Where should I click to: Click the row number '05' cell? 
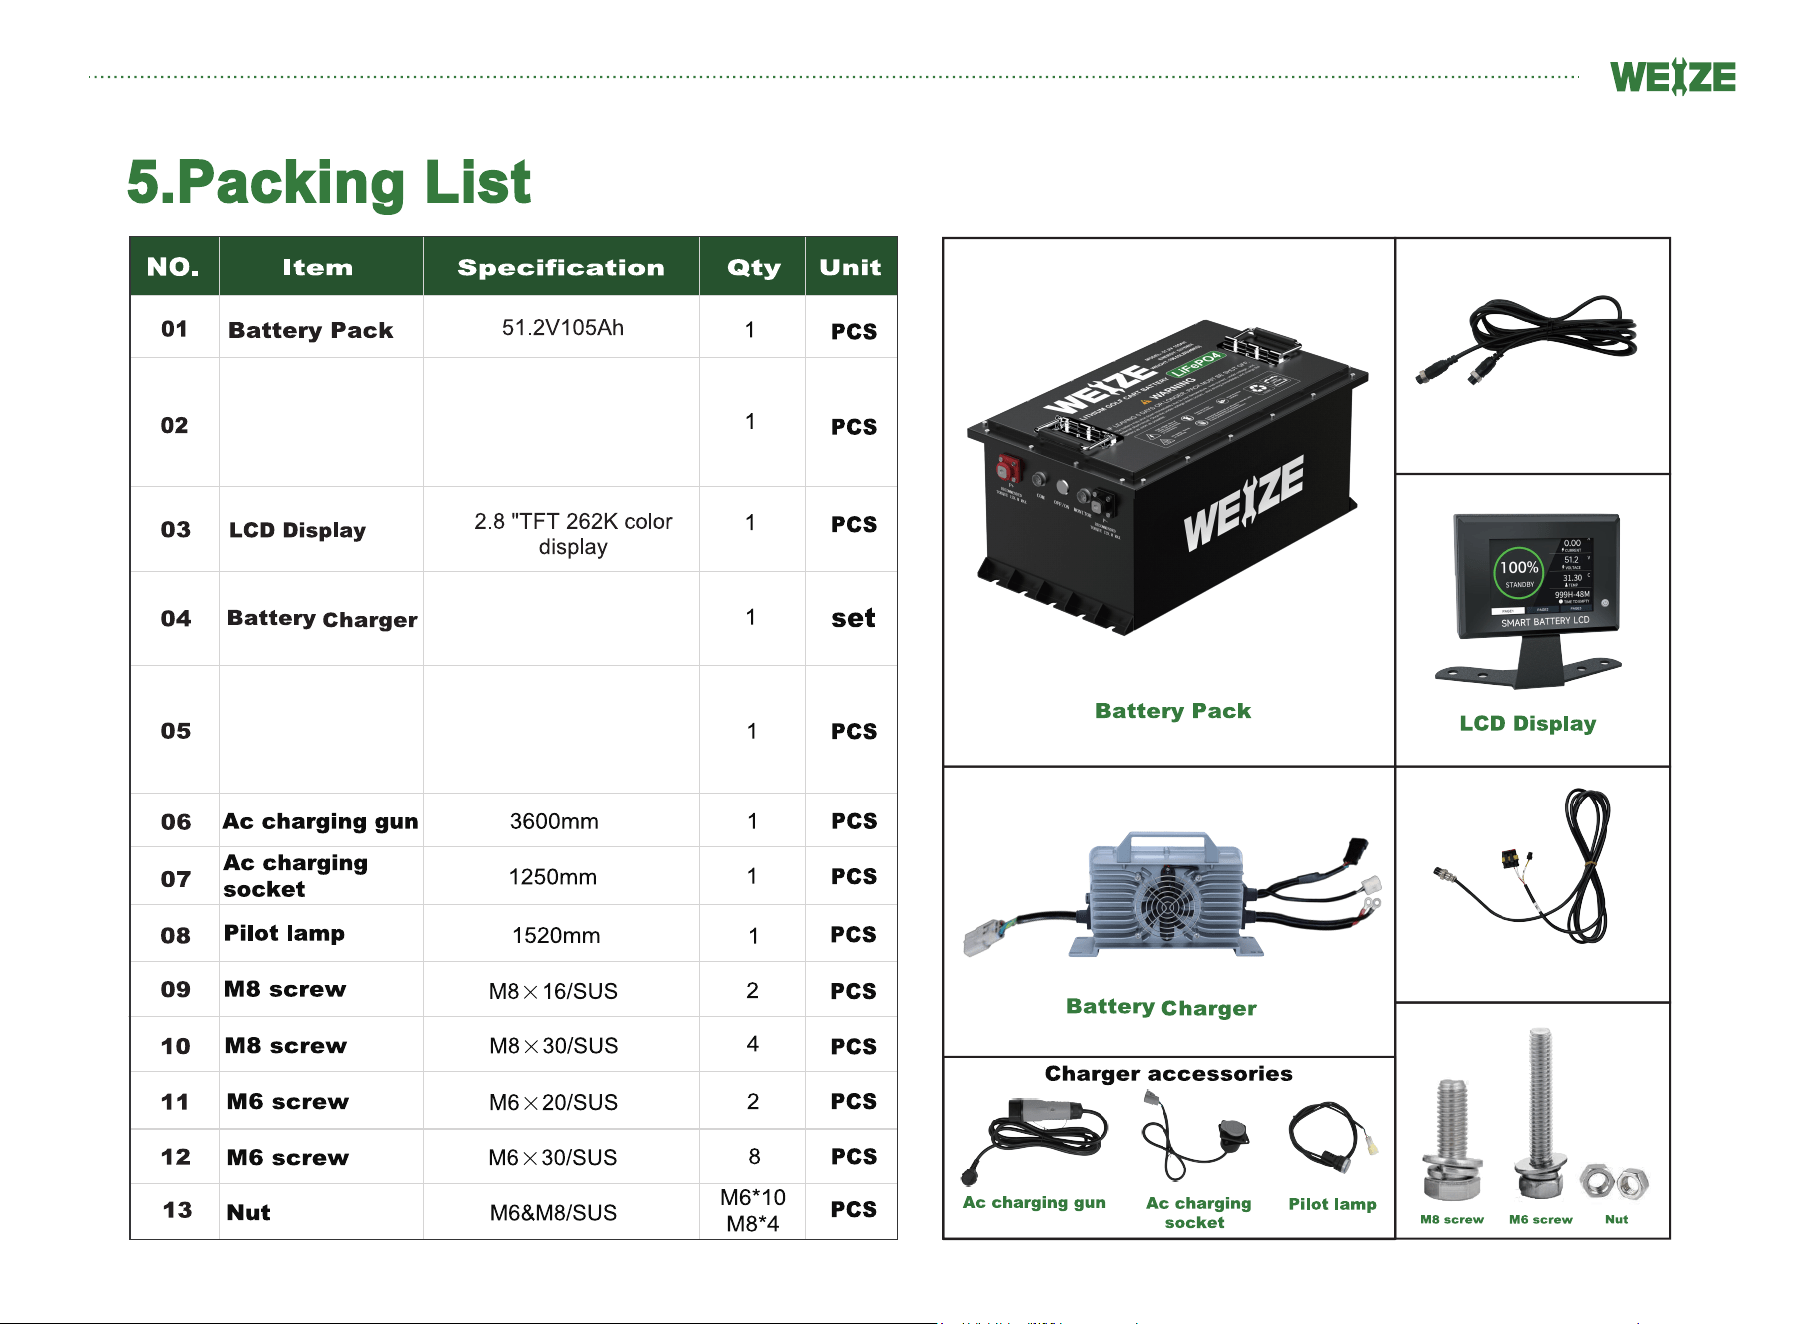click(x=175, y=731)
